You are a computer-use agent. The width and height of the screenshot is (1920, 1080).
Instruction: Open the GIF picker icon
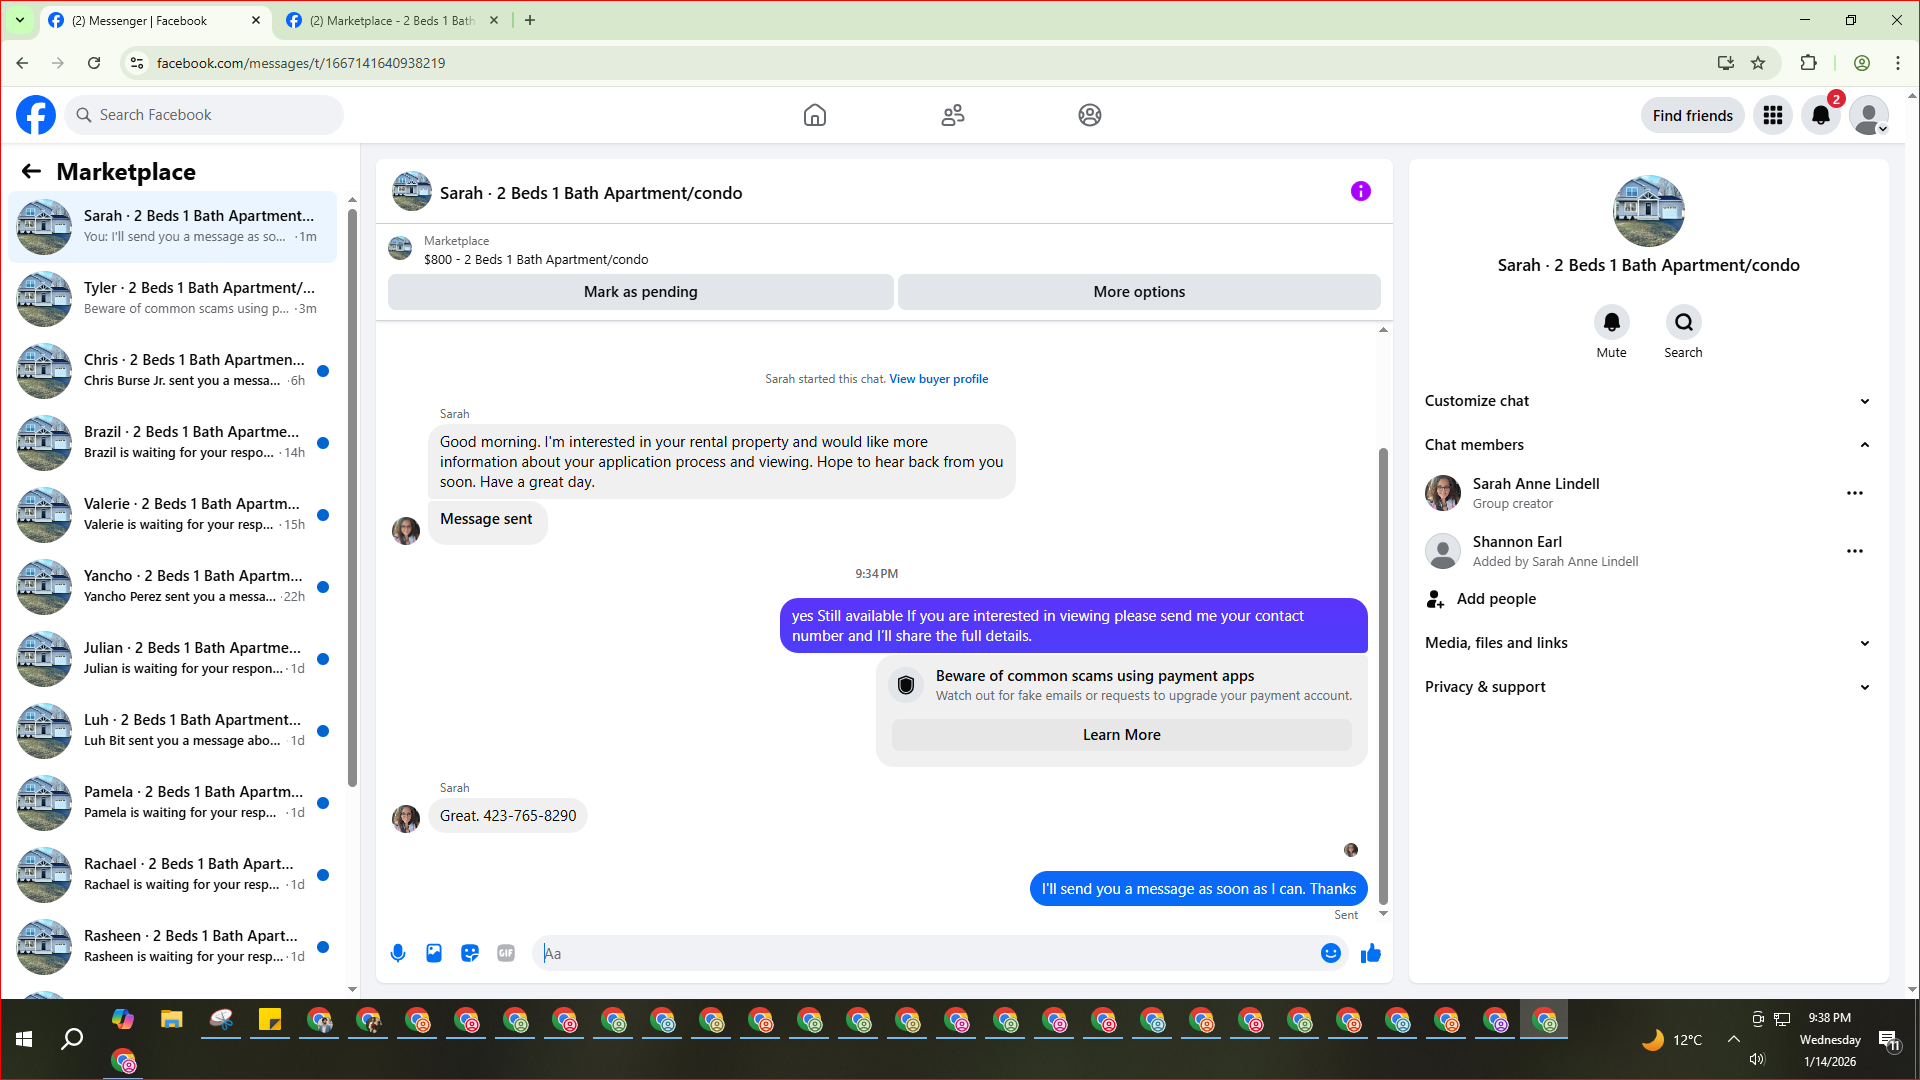[x=506, y=953]
